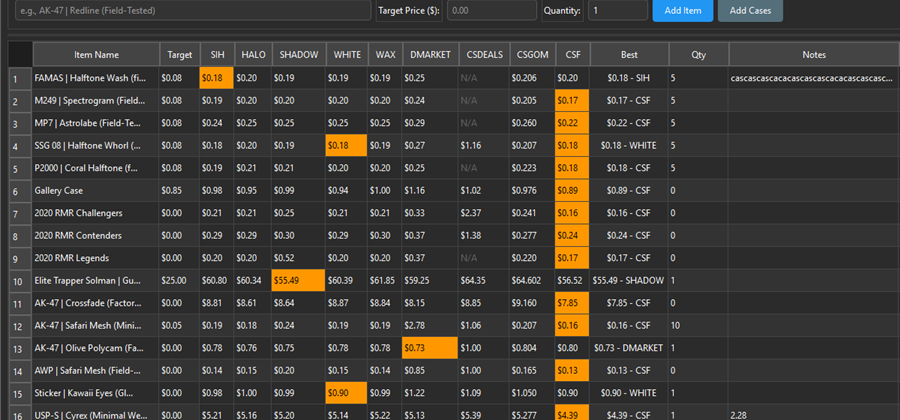The height and width of the screenshot is (420, 900).
Task: Click the $2.37 CSDEALS cell for RMR Challengers
Action: click(x=483, y=213)
